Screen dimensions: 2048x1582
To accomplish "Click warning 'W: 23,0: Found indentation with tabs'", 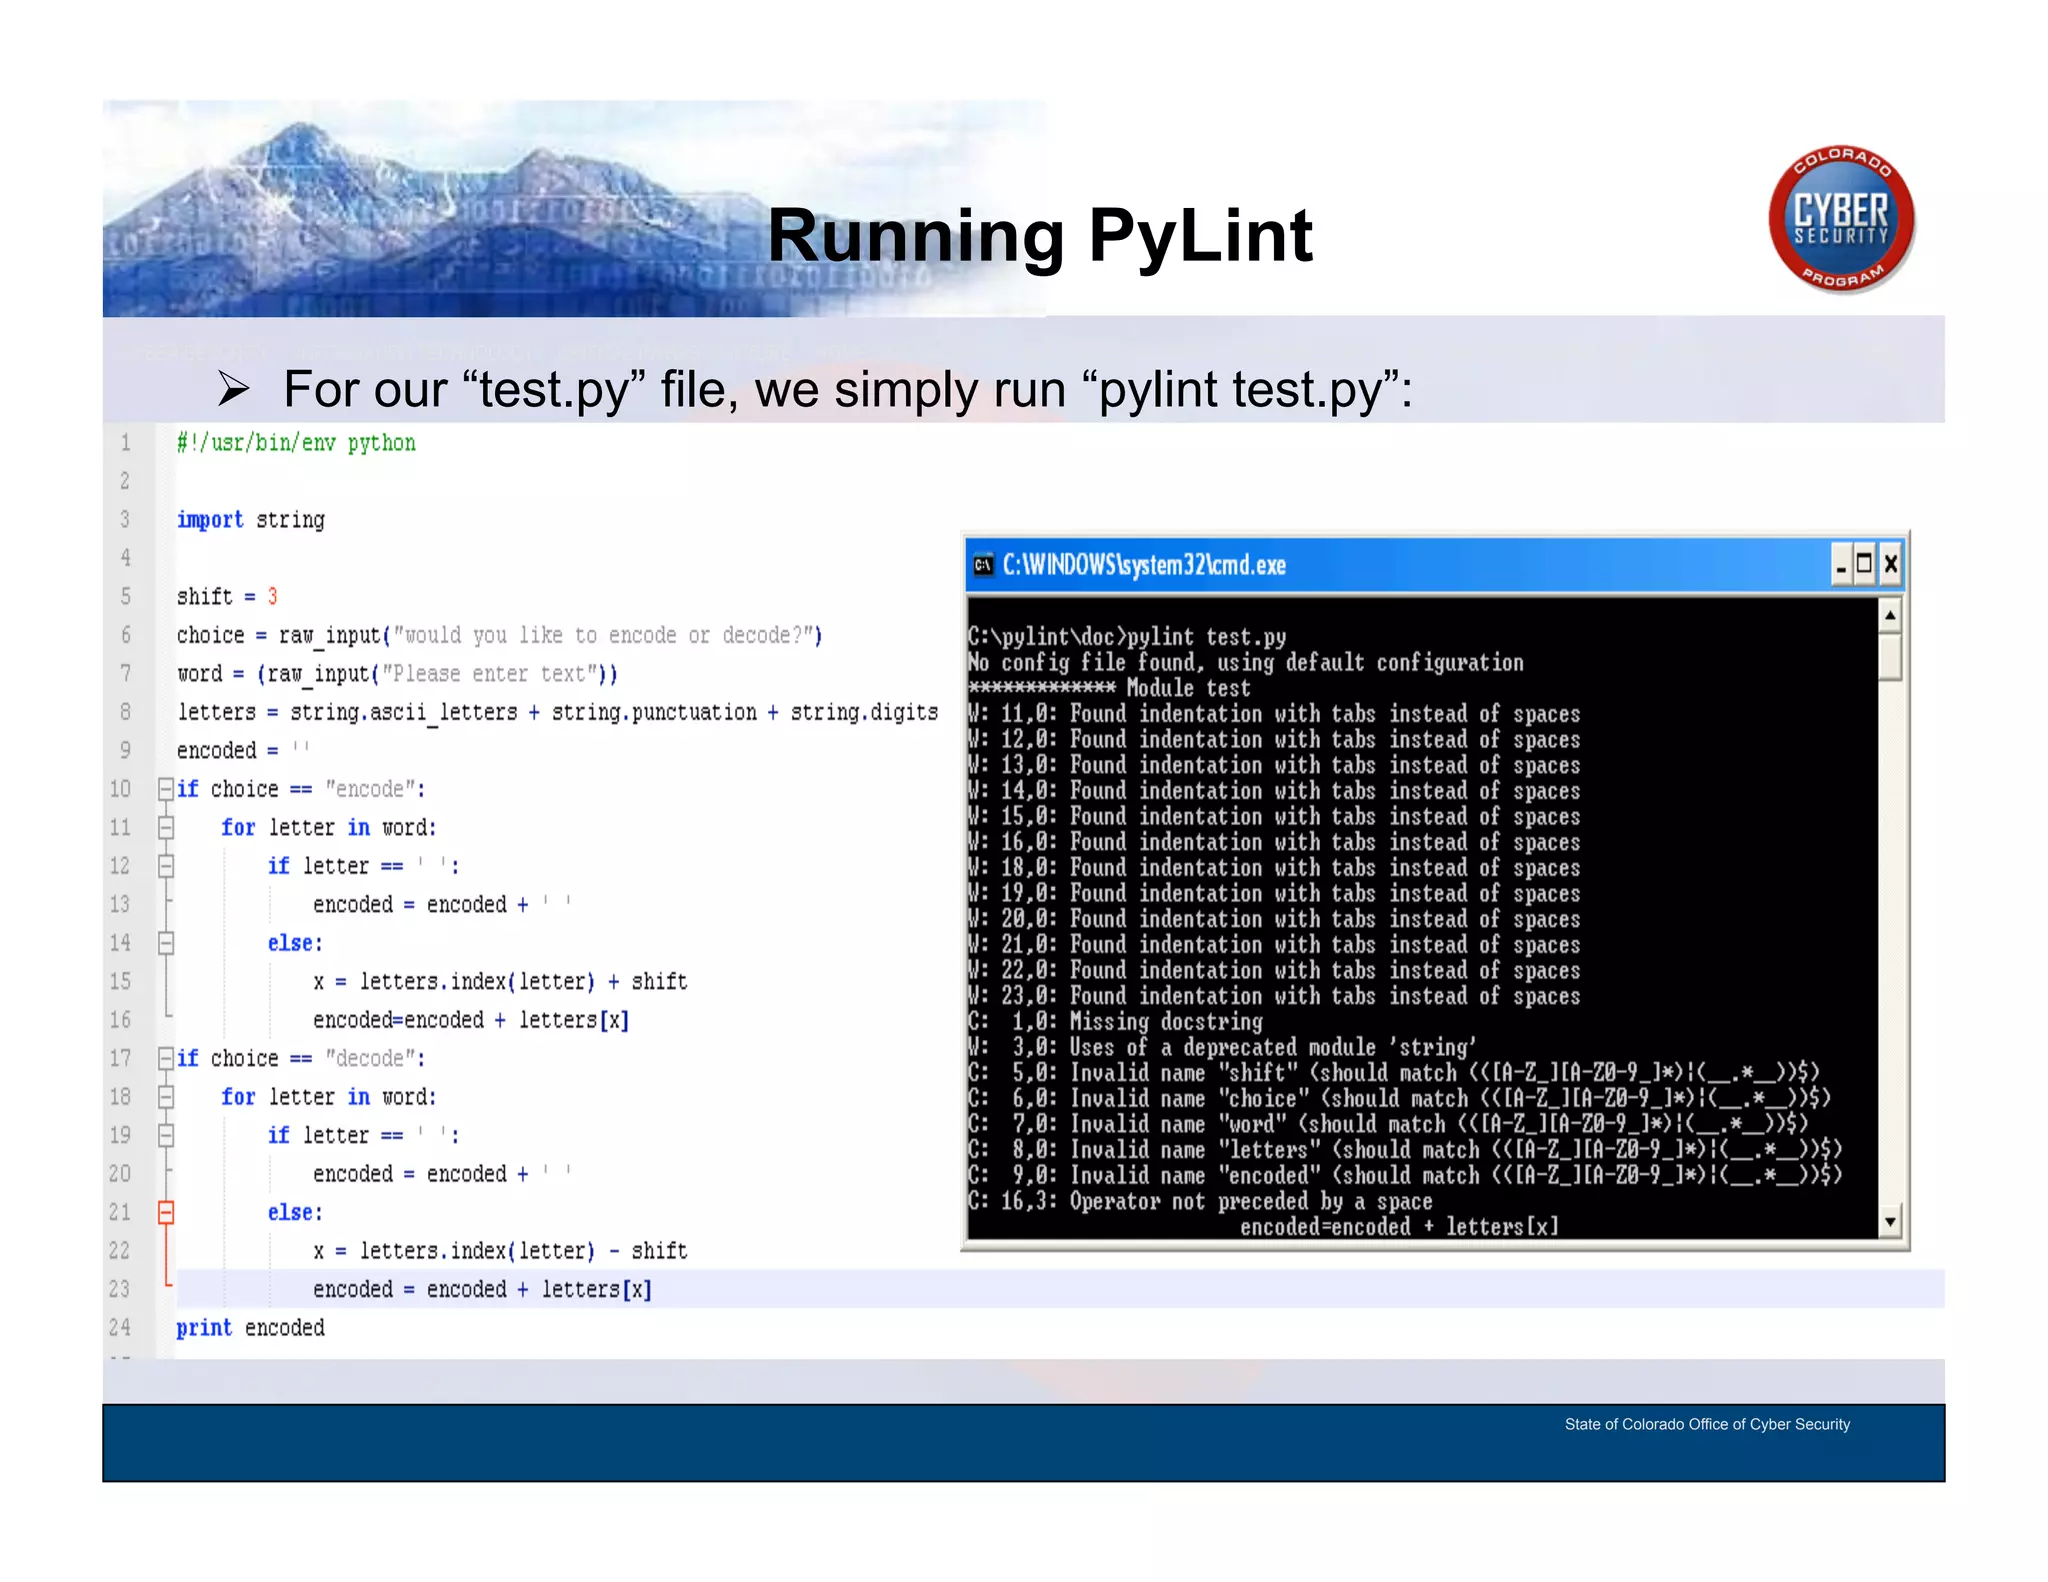I will coord(1274,996).
